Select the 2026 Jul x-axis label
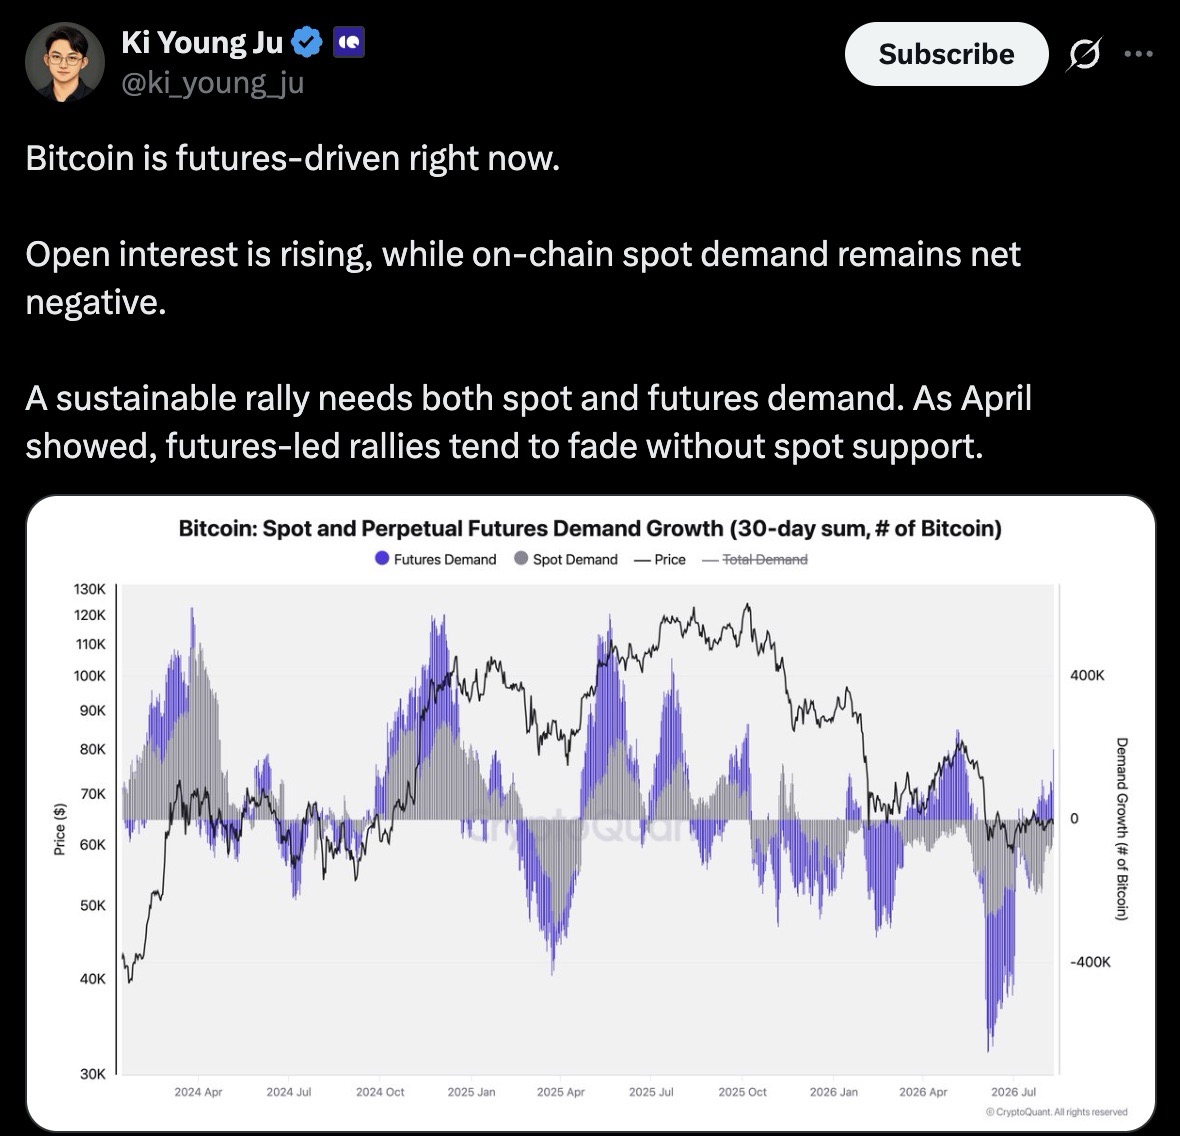 1013,1092
